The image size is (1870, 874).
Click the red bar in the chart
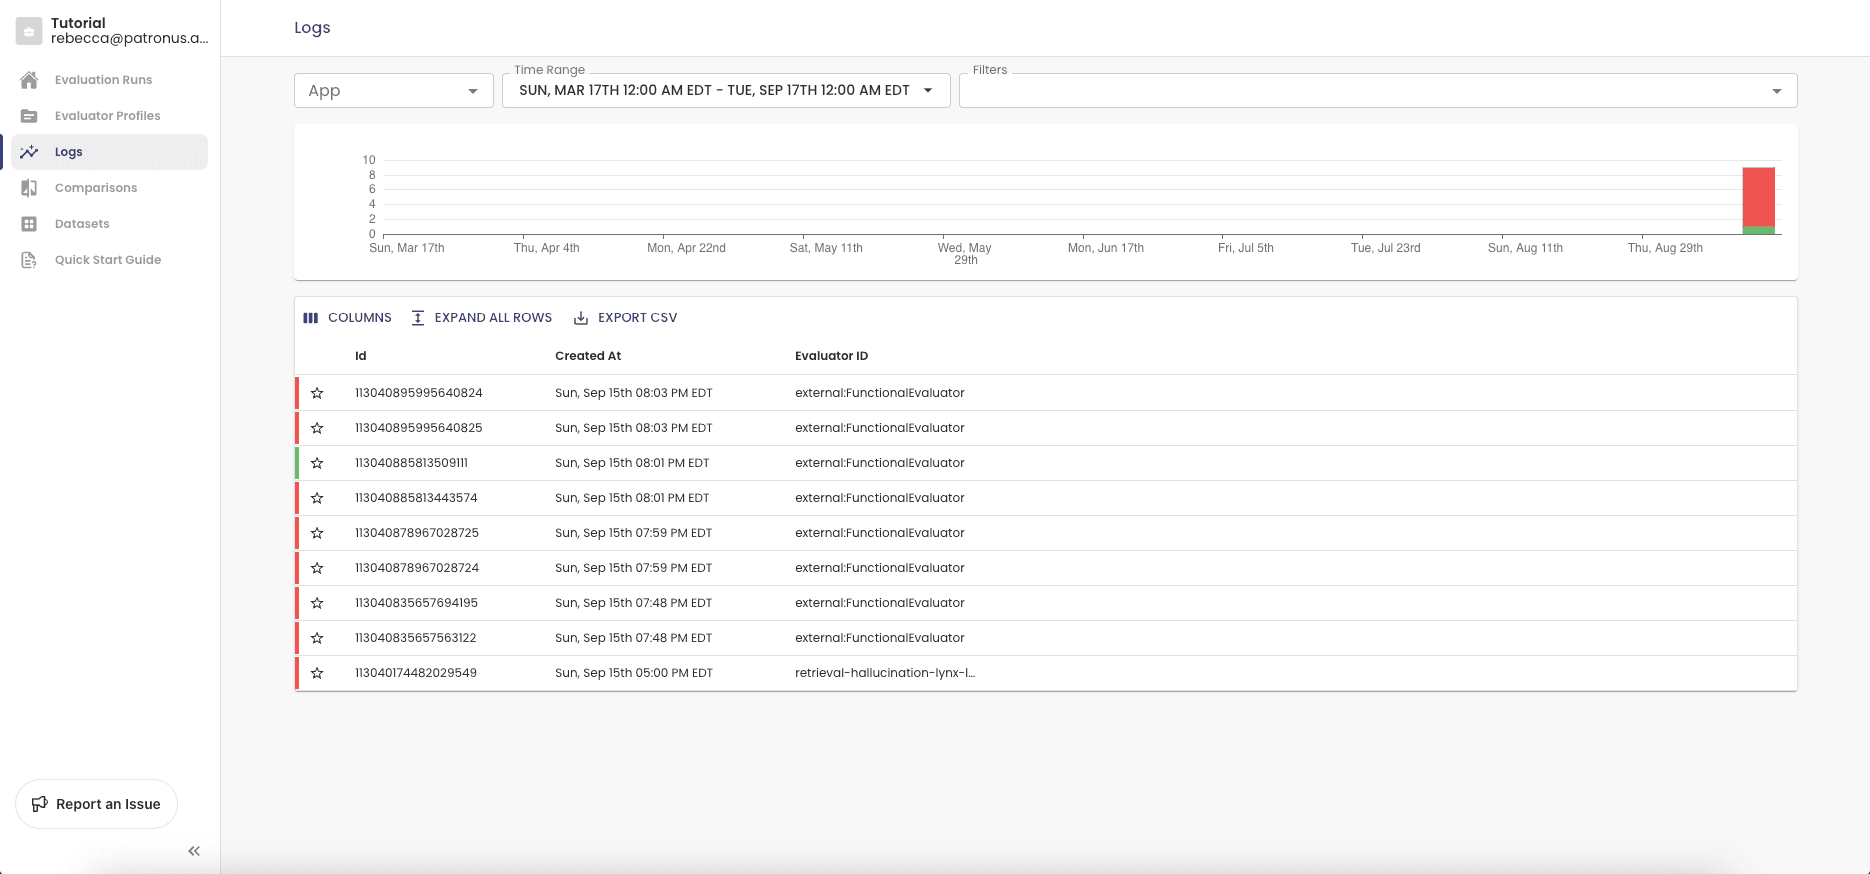1759,197
